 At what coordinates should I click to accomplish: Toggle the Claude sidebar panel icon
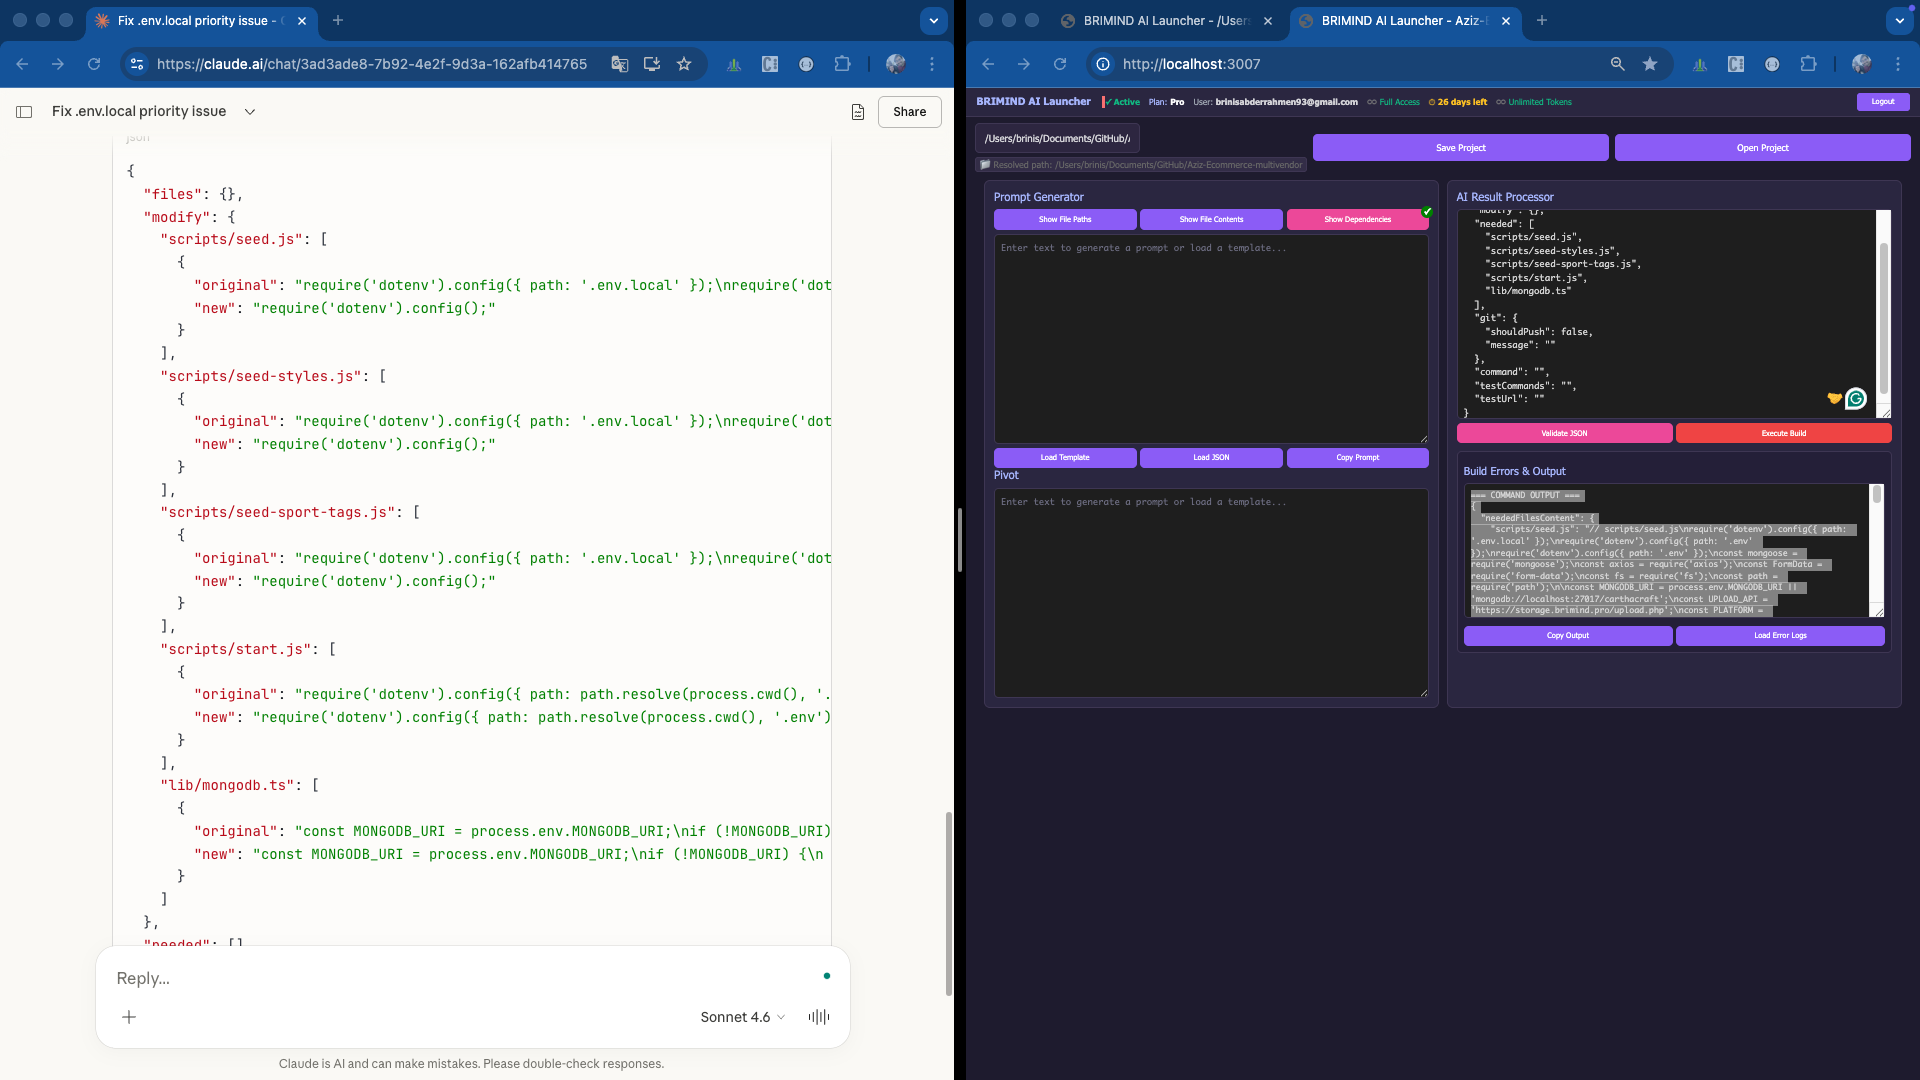point(24,112)
